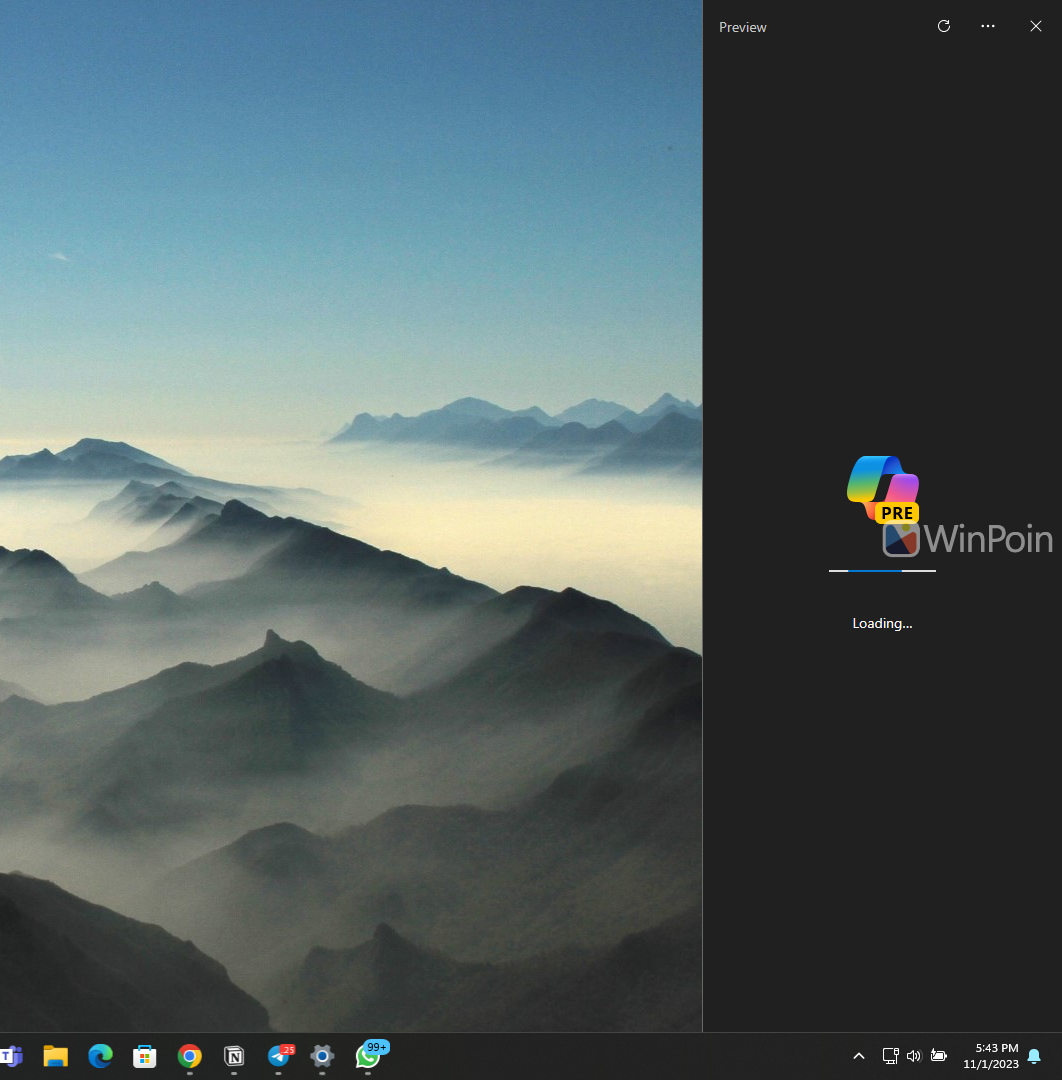Open the three-dot more options menu
The width and height of the screenshot is (1062, 1080).
pos(988,27)
